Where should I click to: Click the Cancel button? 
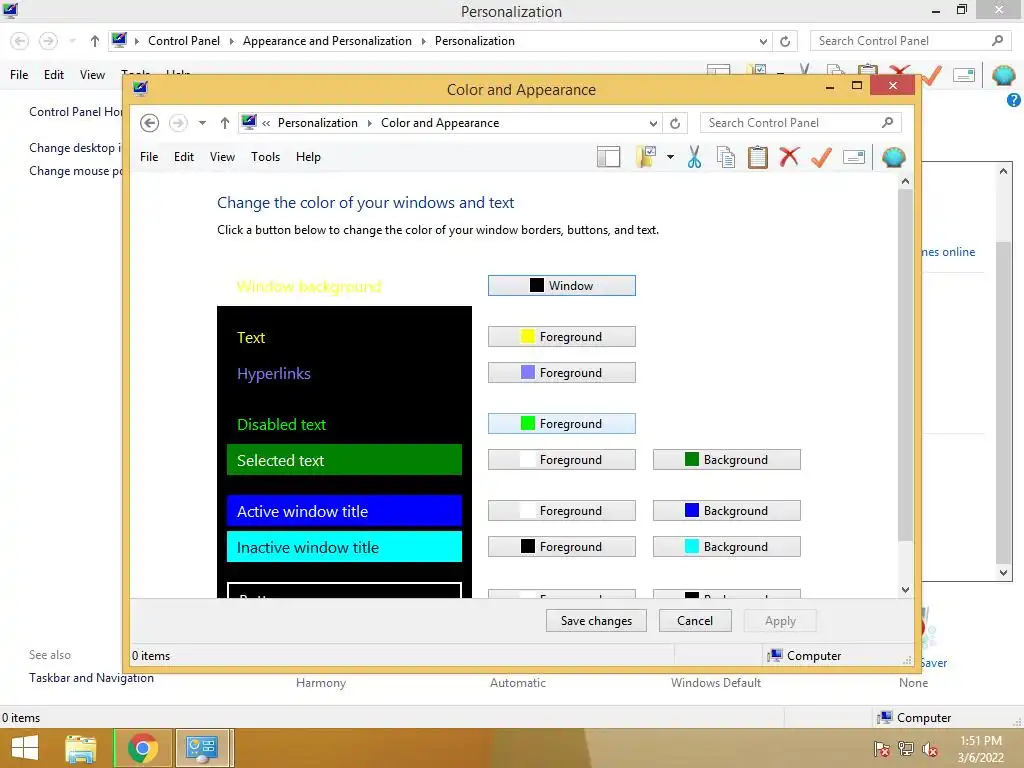pyautogui.click(x=695, y=620)
